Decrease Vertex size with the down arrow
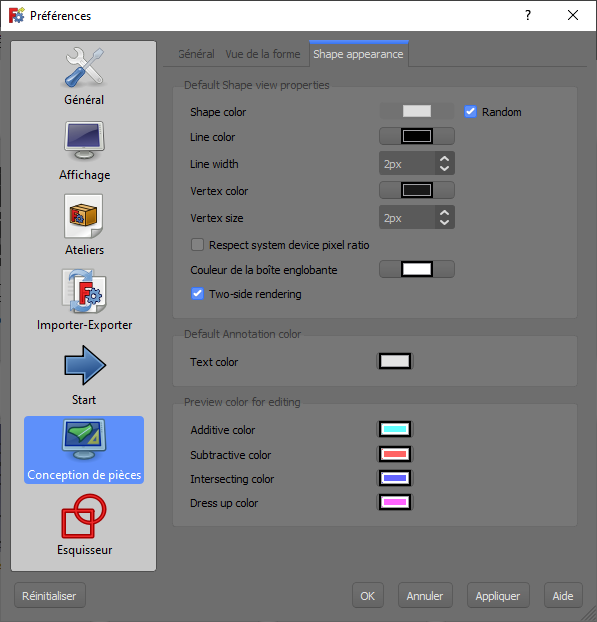 tap(444, 223)
